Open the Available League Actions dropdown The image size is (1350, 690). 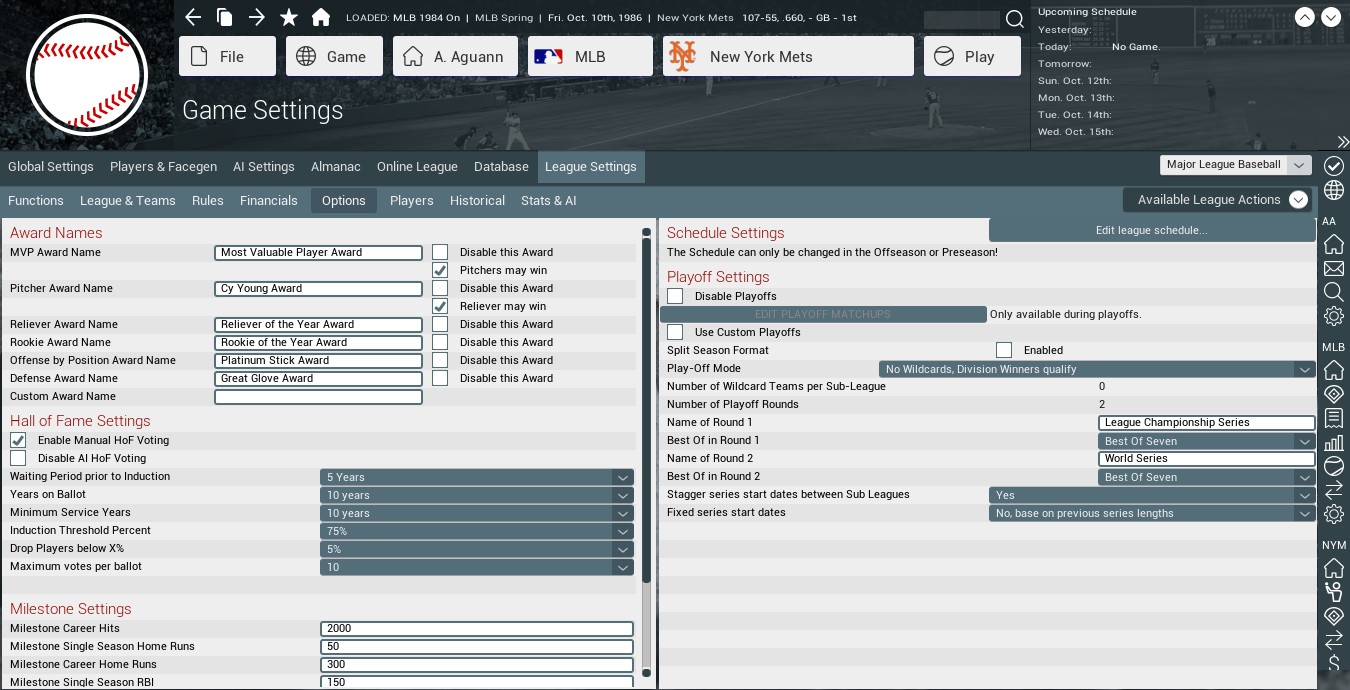1218,200
